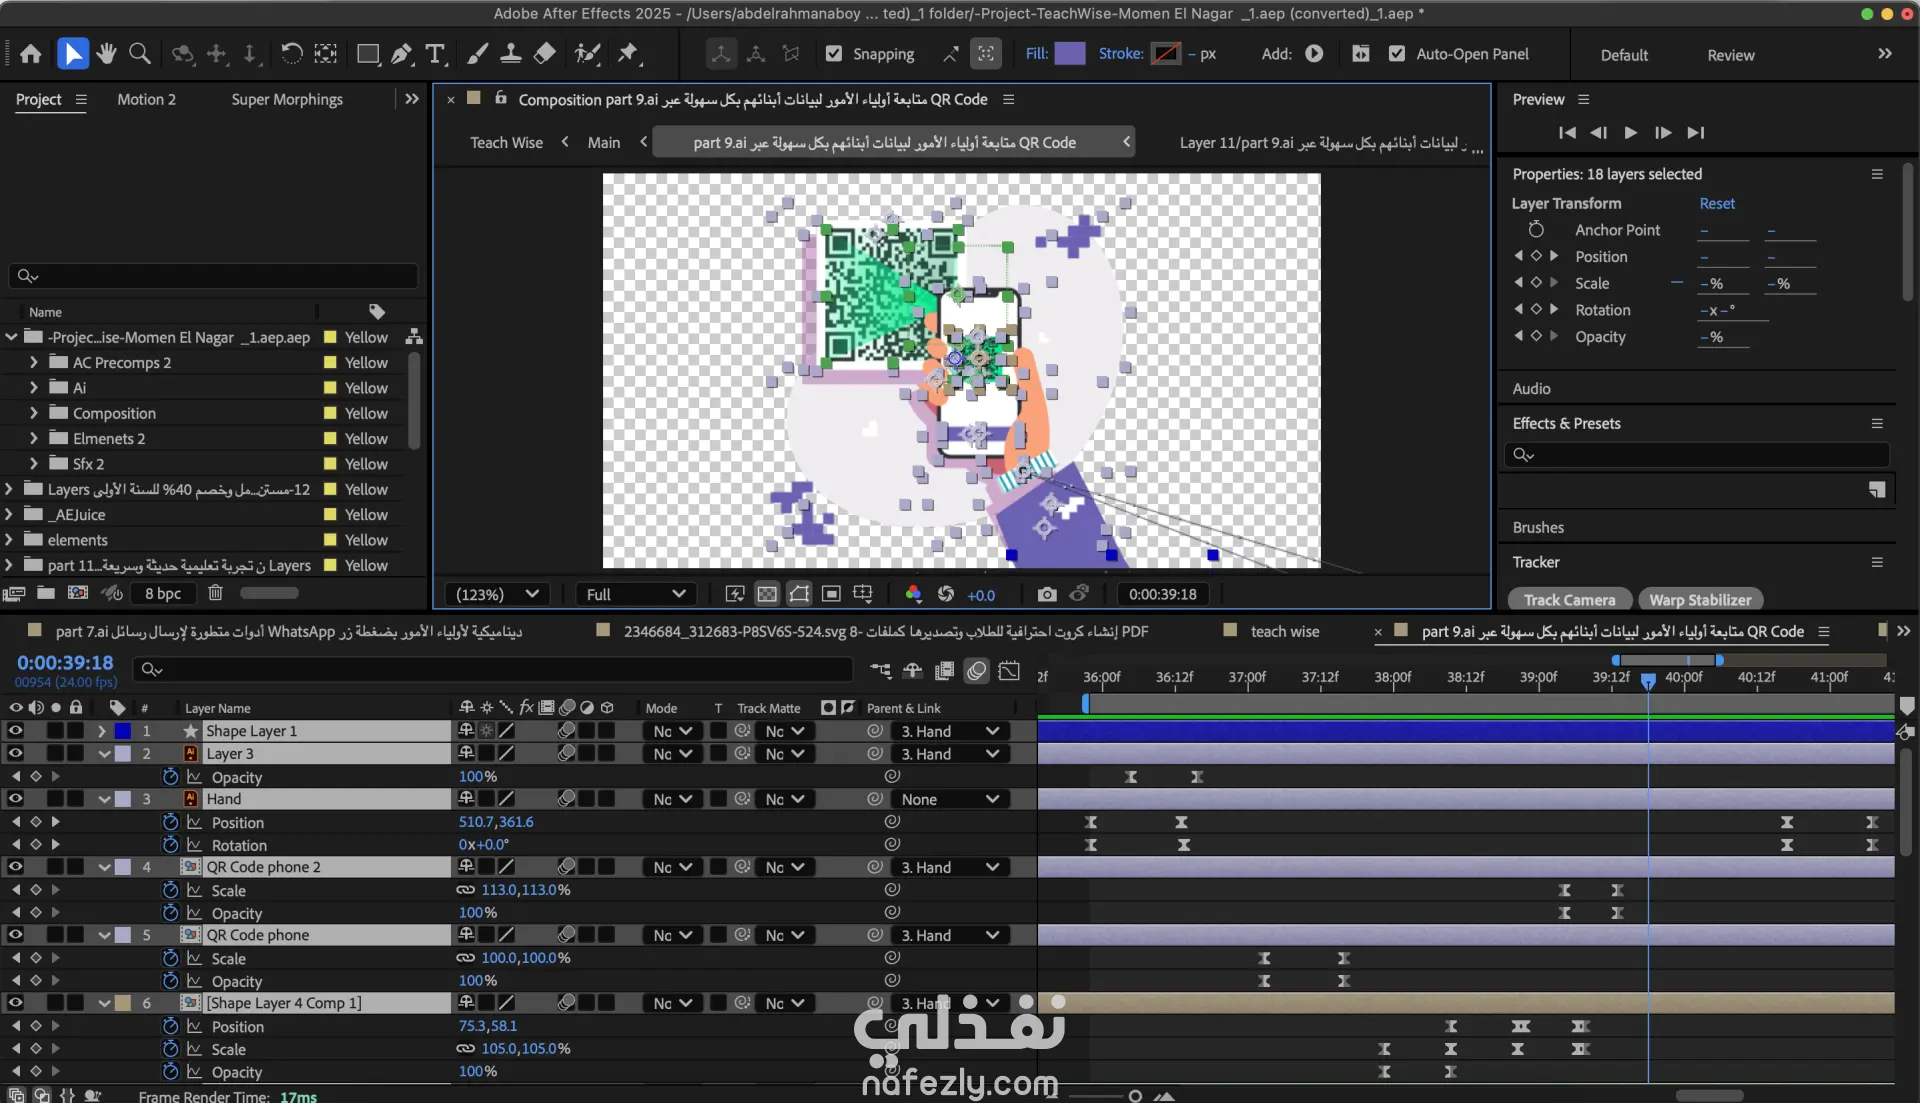
Task: Click the Track Camera button
Action: 1568,600
